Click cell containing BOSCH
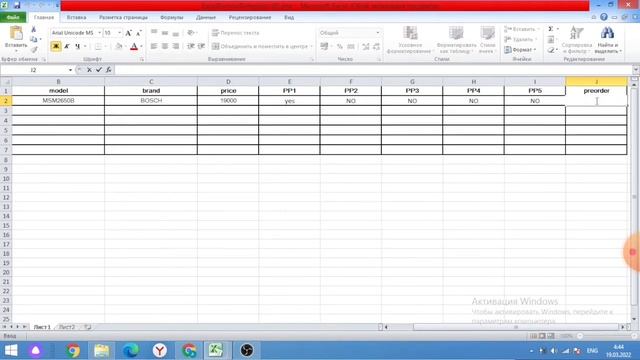Screen dimensions: 640x360 pyautogui.click(x=151, y=100)
